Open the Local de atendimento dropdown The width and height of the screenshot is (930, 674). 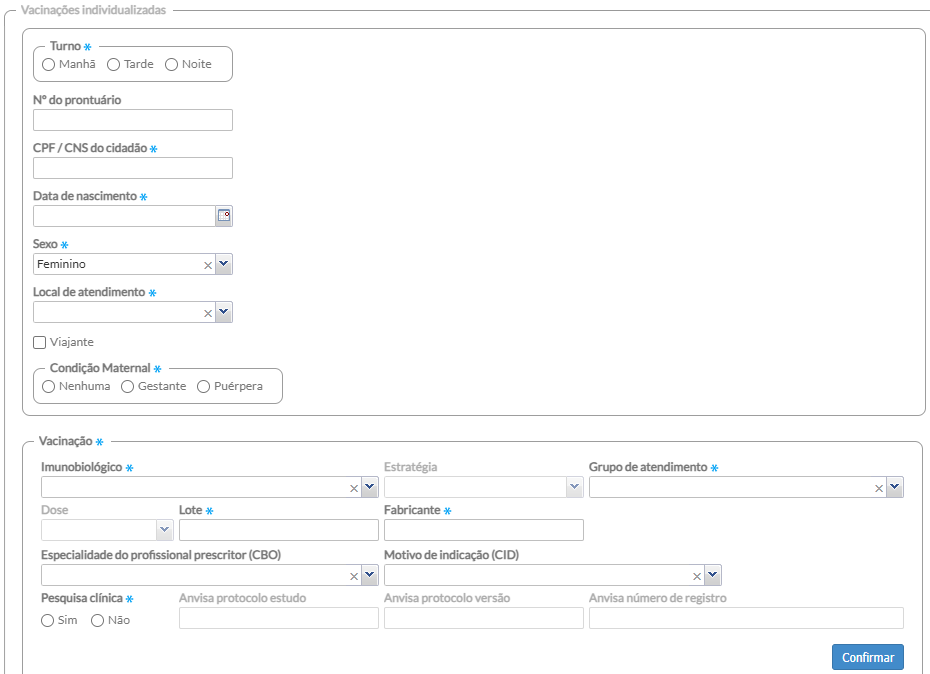[224, 312]
